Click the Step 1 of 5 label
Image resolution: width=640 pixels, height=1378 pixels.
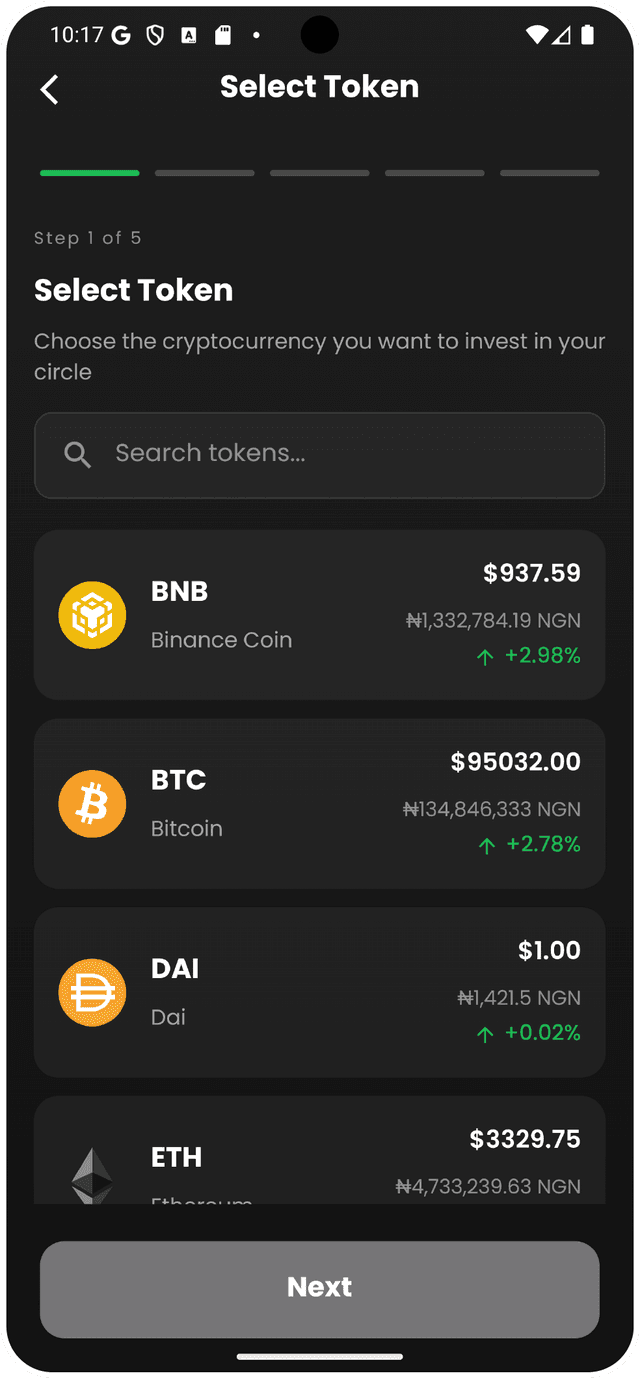coord(88,238)
